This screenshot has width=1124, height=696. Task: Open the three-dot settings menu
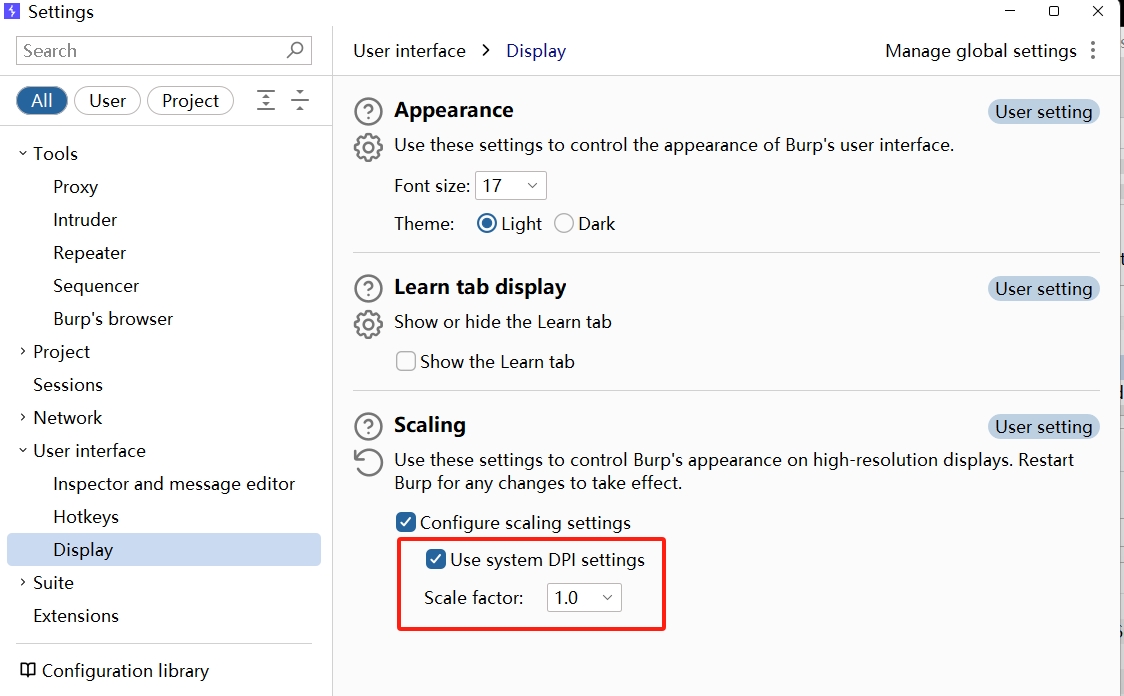(1092, 50)
